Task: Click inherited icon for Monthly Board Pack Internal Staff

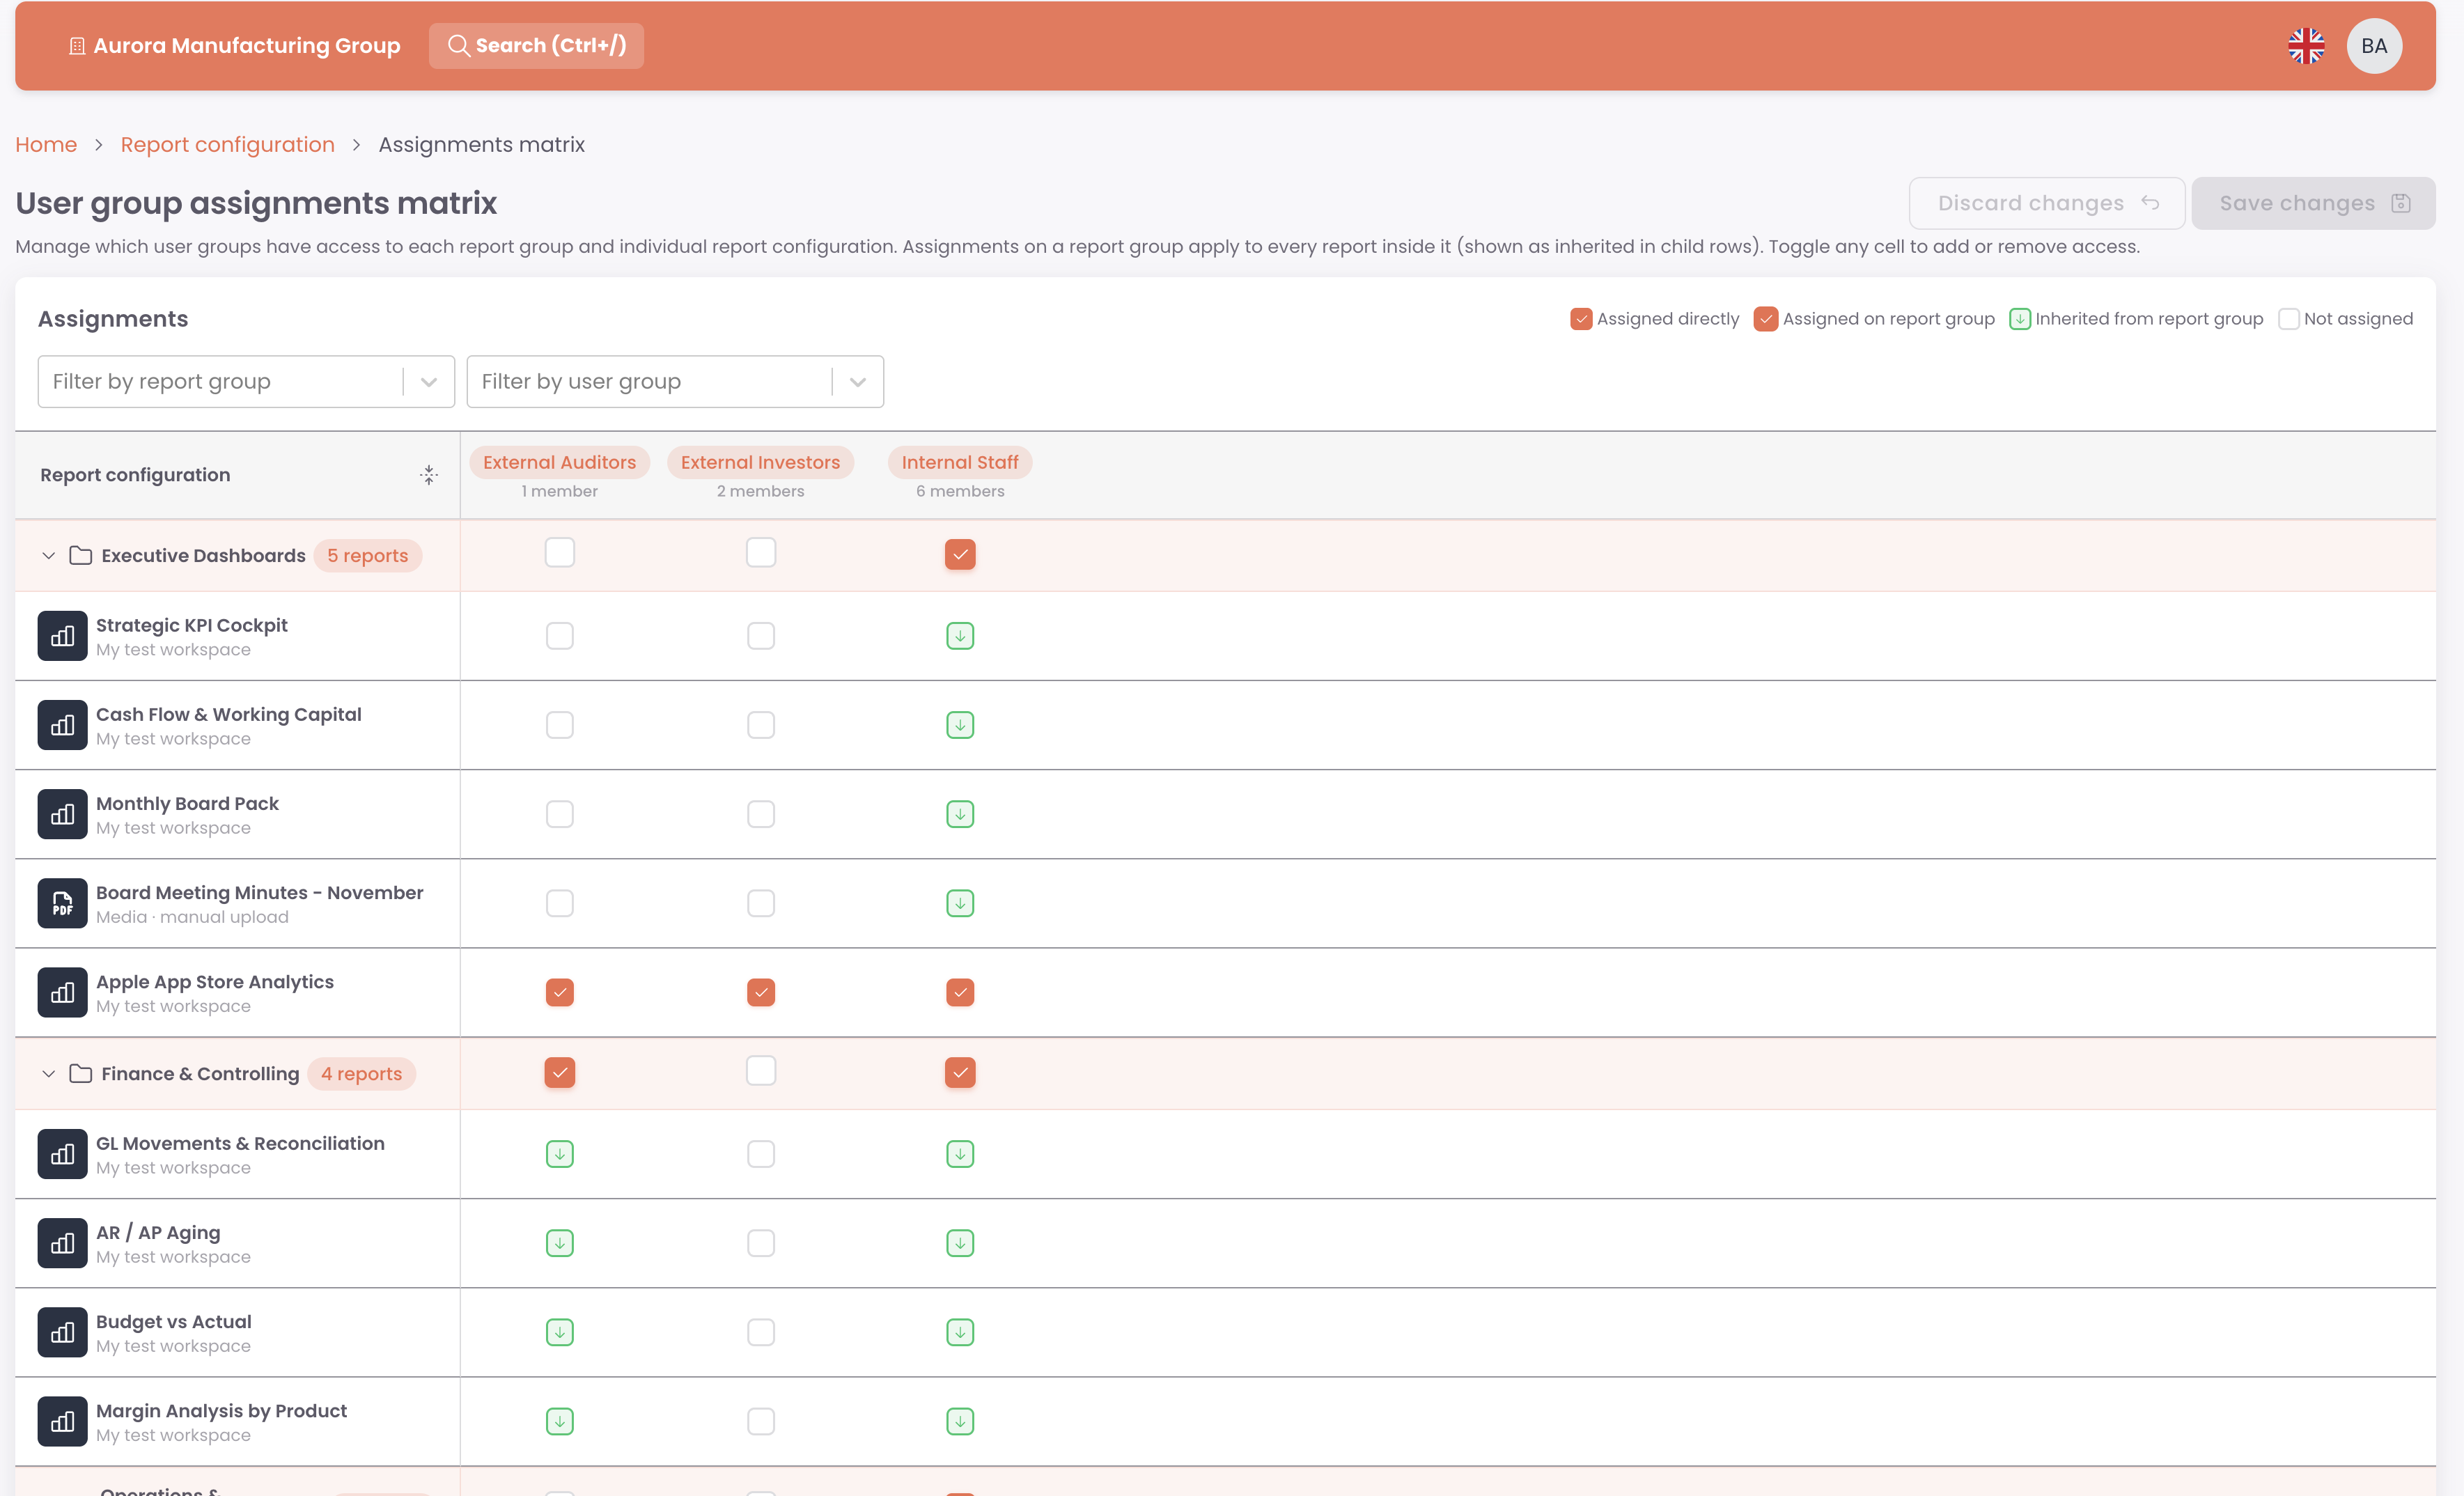Action: pyautogui.click(x=960, y=814)
